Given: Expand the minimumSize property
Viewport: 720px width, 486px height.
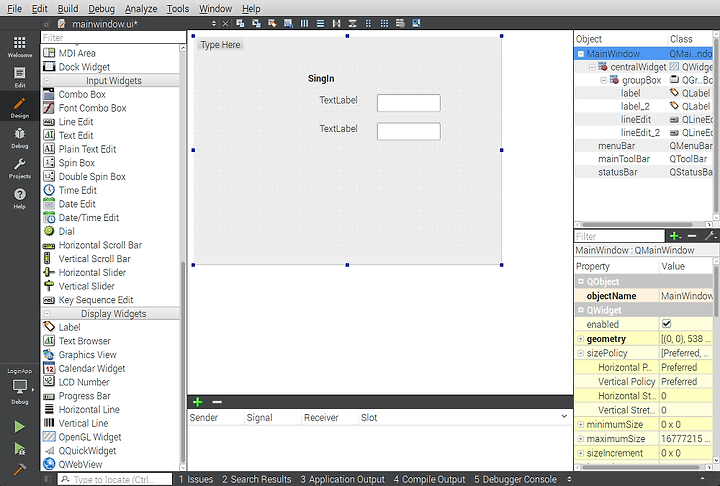Looking at the screenshot, I should click(x=580, y=424).
